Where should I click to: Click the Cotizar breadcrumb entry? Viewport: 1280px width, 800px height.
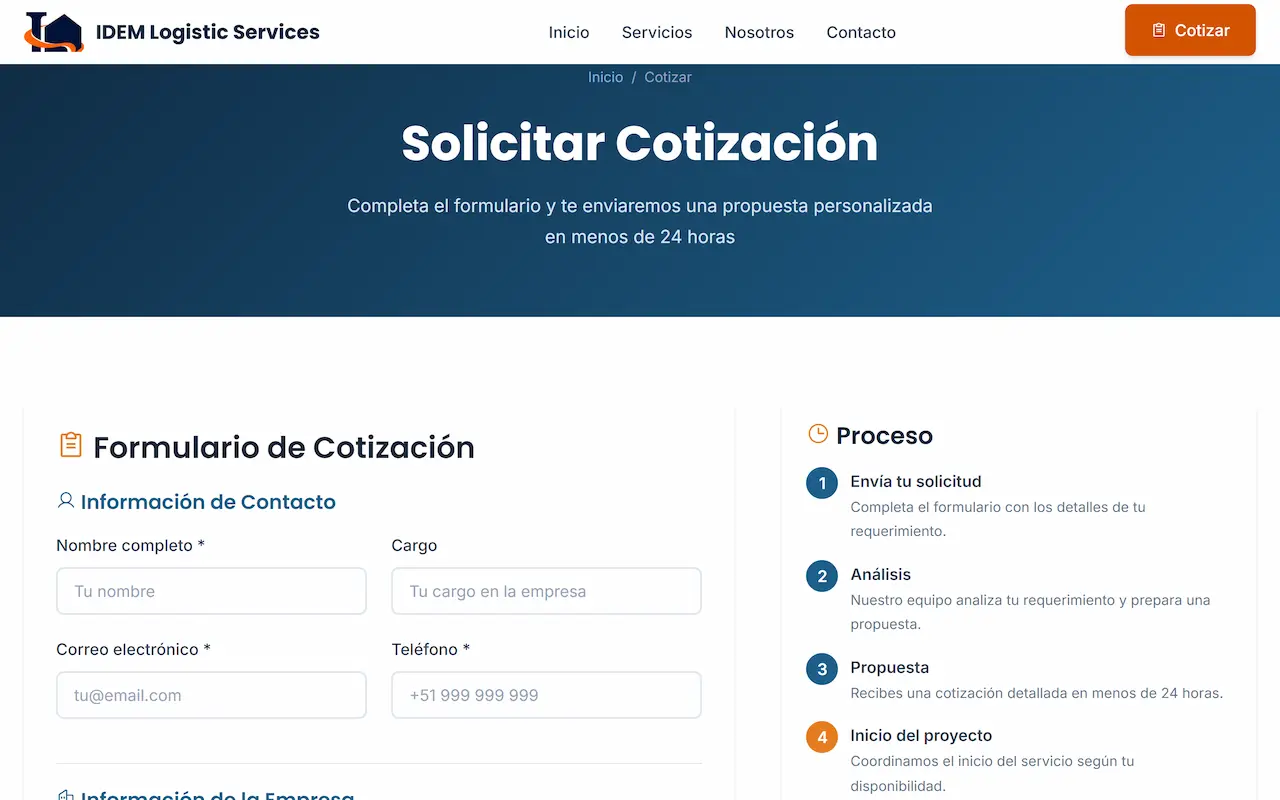pyautogui.click(x=668, y=77)
